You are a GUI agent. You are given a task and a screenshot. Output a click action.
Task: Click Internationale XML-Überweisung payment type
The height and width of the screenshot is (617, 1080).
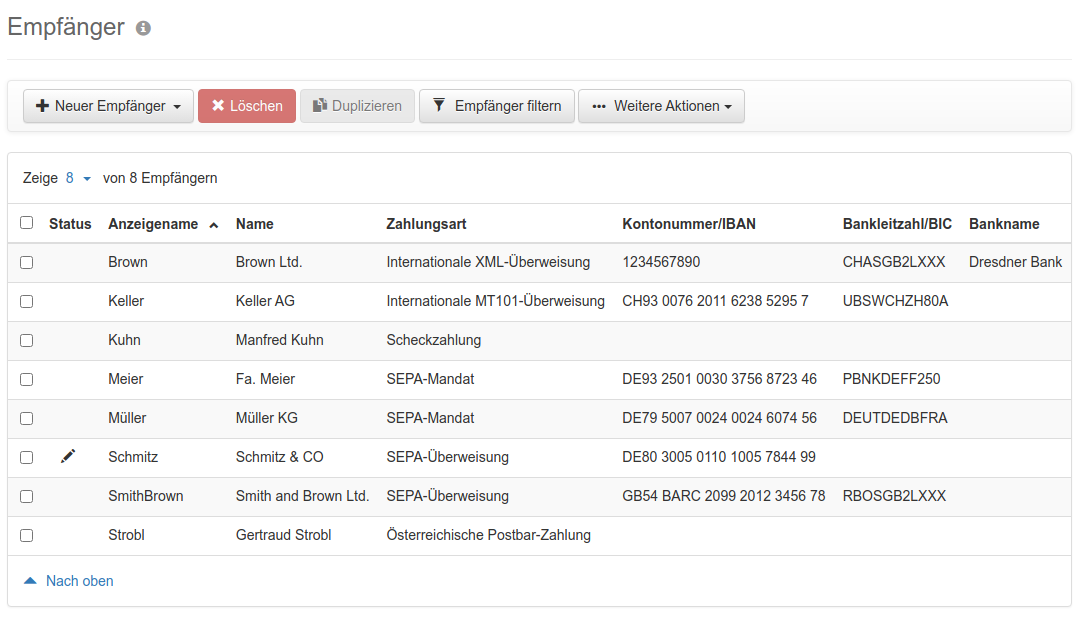pyautogui.click(x=488, y=262)
